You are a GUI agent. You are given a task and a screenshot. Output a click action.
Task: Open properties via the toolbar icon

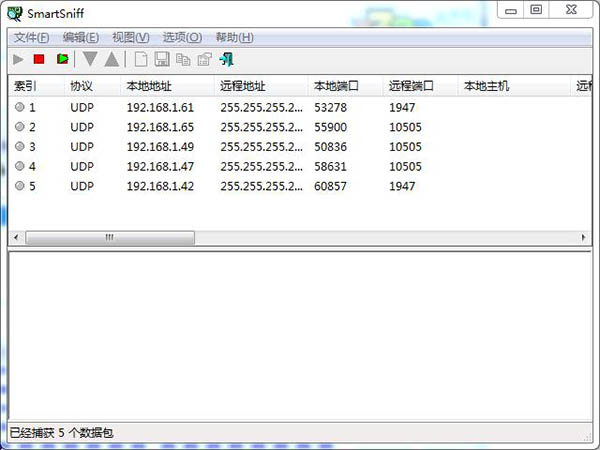(205, 60)
